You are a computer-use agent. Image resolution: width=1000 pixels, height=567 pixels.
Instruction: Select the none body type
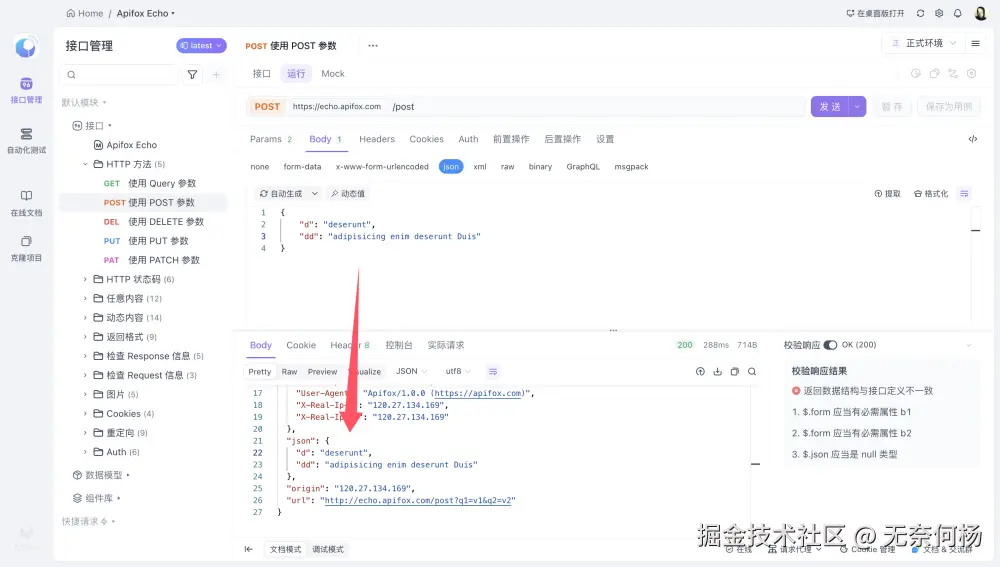click(260, 166)
